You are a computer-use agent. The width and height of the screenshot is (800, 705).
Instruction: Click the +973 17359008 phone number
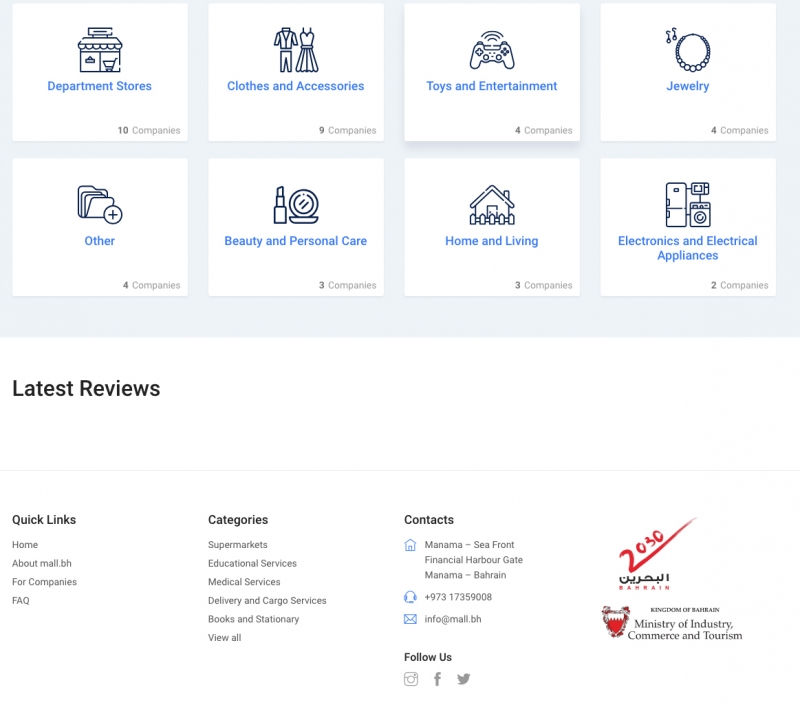[458, 597]
